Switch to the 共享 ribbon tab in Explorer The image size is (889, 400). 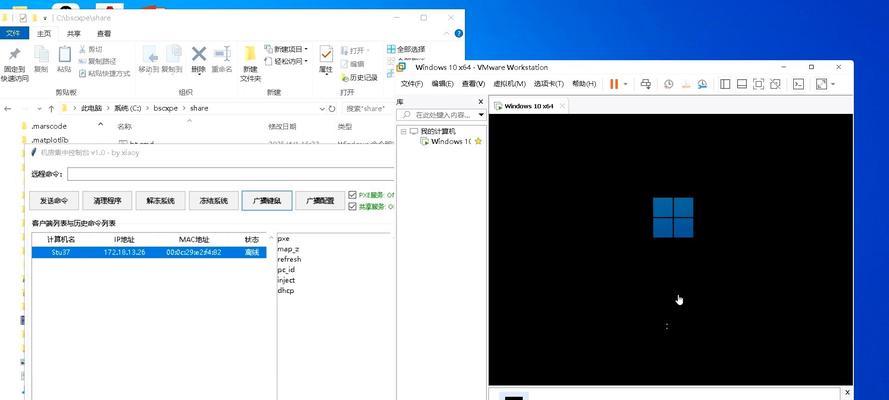(74, 33)
